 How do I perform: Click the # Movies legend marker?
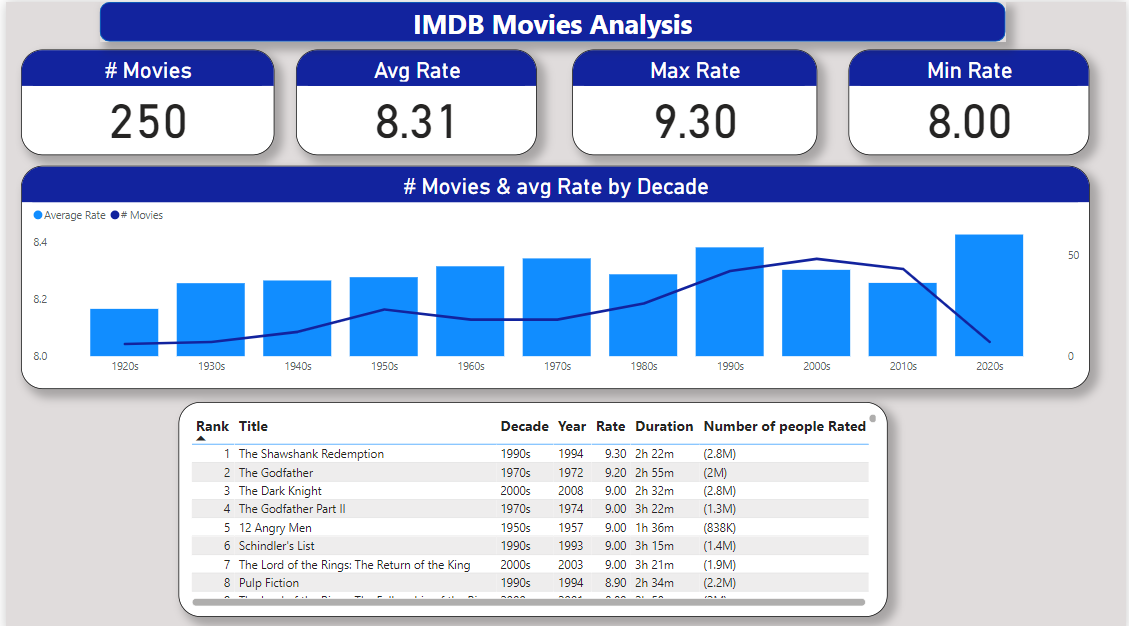(x=115, y=215)
